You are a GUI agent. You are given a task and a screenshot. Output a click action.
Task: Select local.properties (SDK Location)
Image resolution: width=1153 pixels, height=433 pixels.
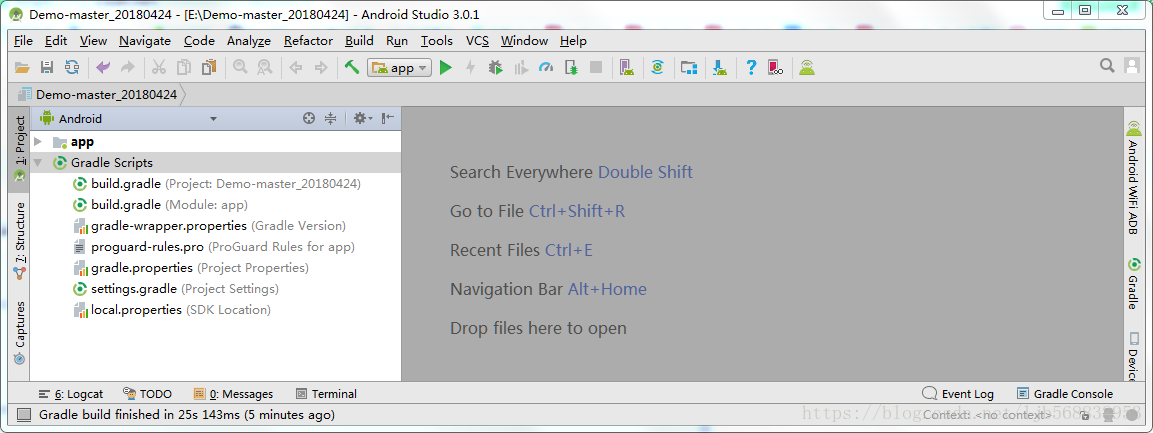point(171,309)
